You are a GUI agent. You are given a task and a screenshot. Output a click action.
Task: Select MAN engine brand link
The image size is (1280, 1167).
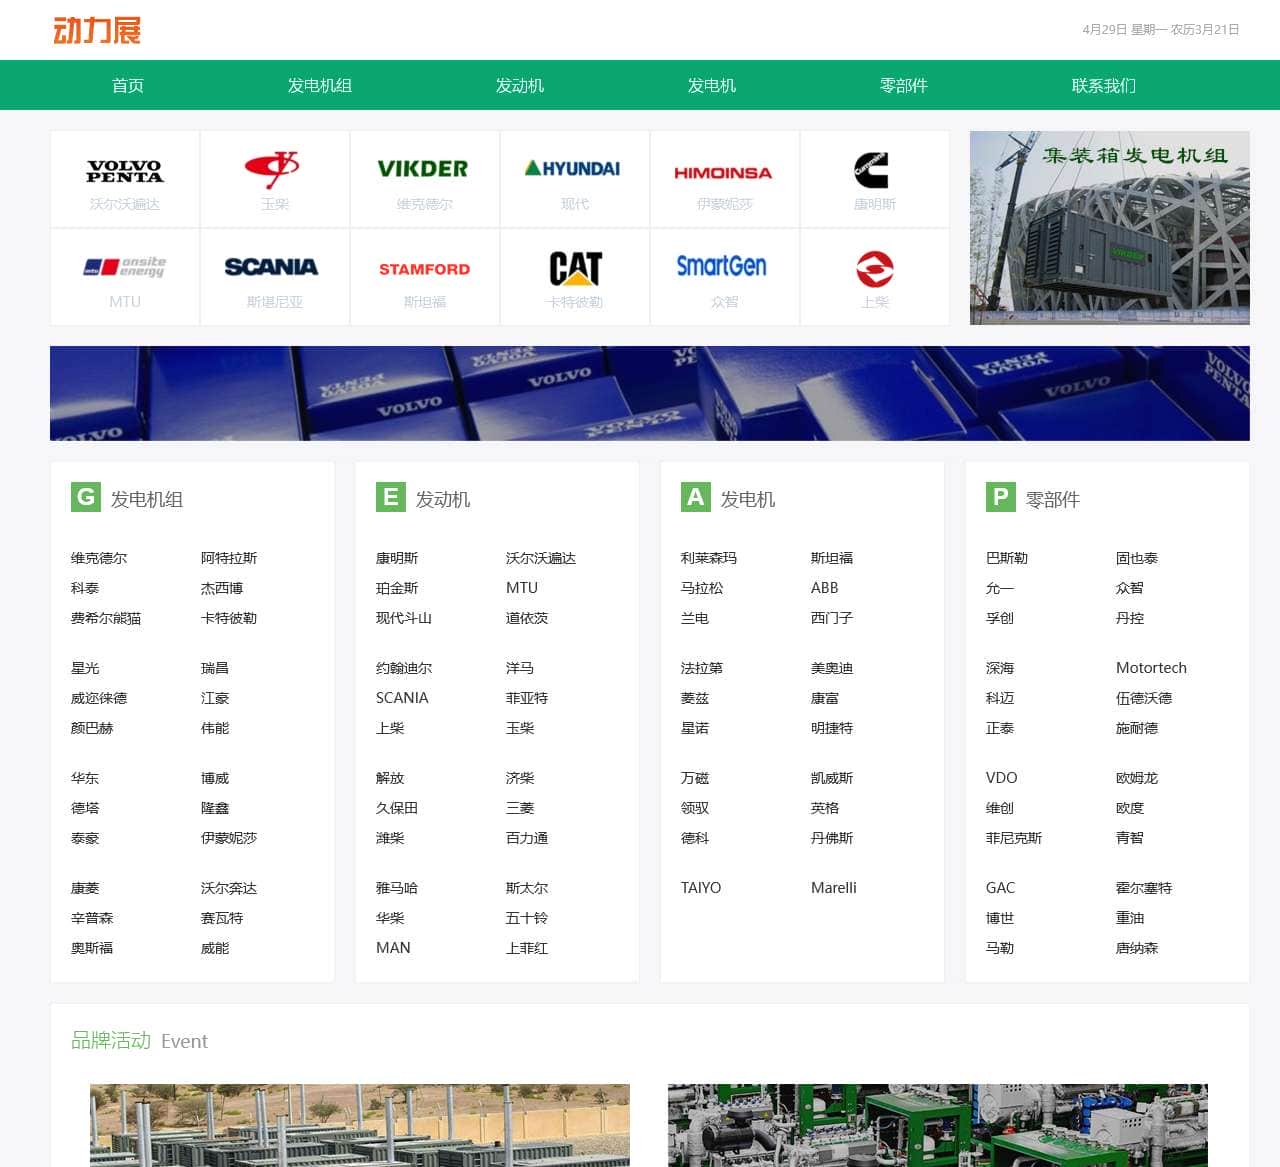tap(393, 948)
